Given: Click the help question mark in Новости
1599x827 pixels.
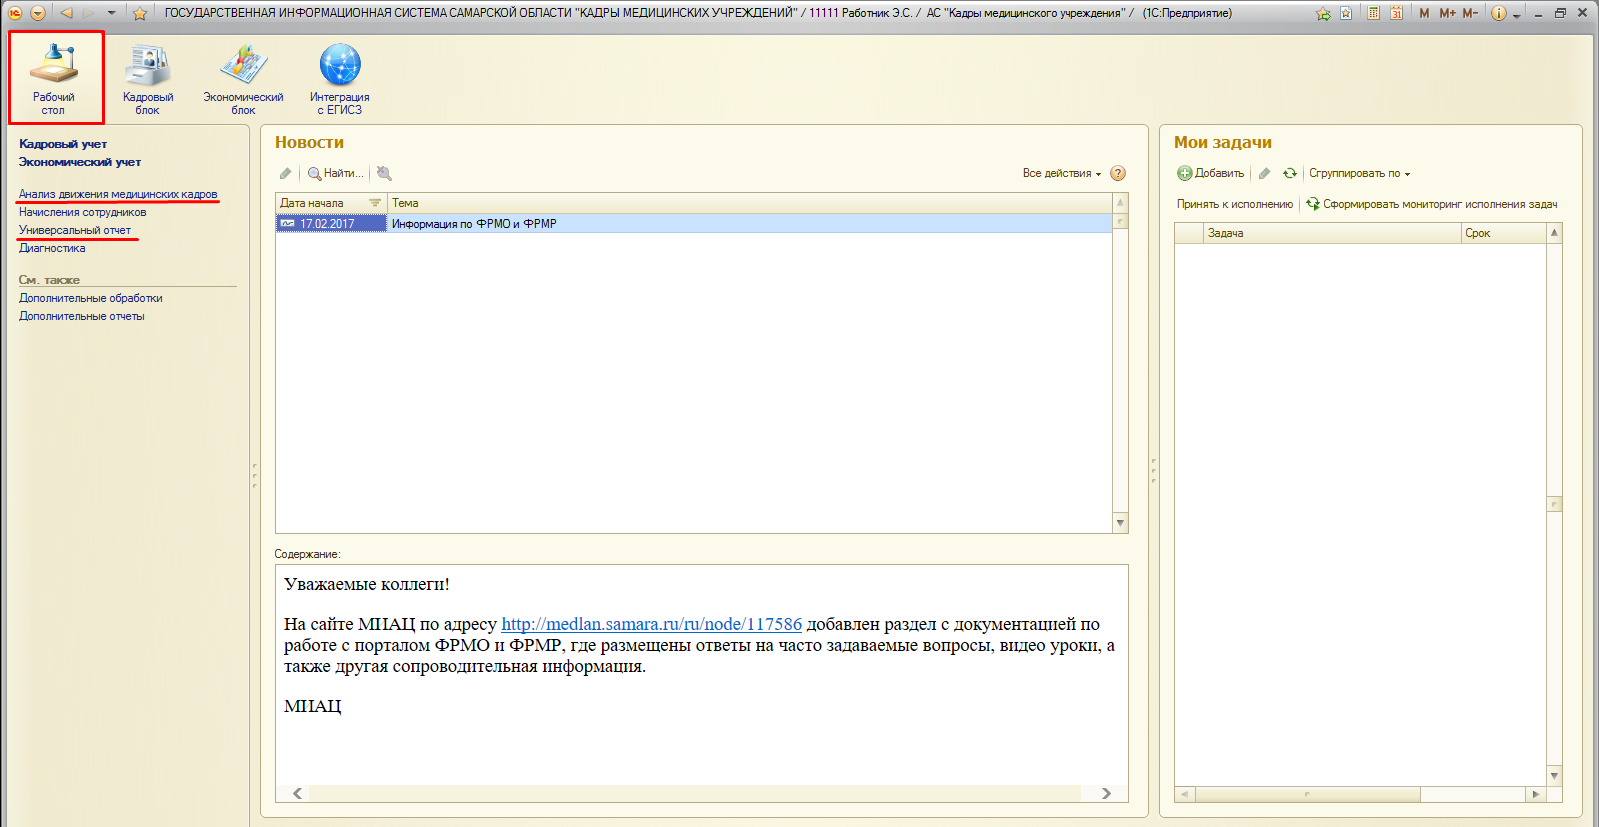Looking at the screenshot, I should click(x=1118, y=173).
